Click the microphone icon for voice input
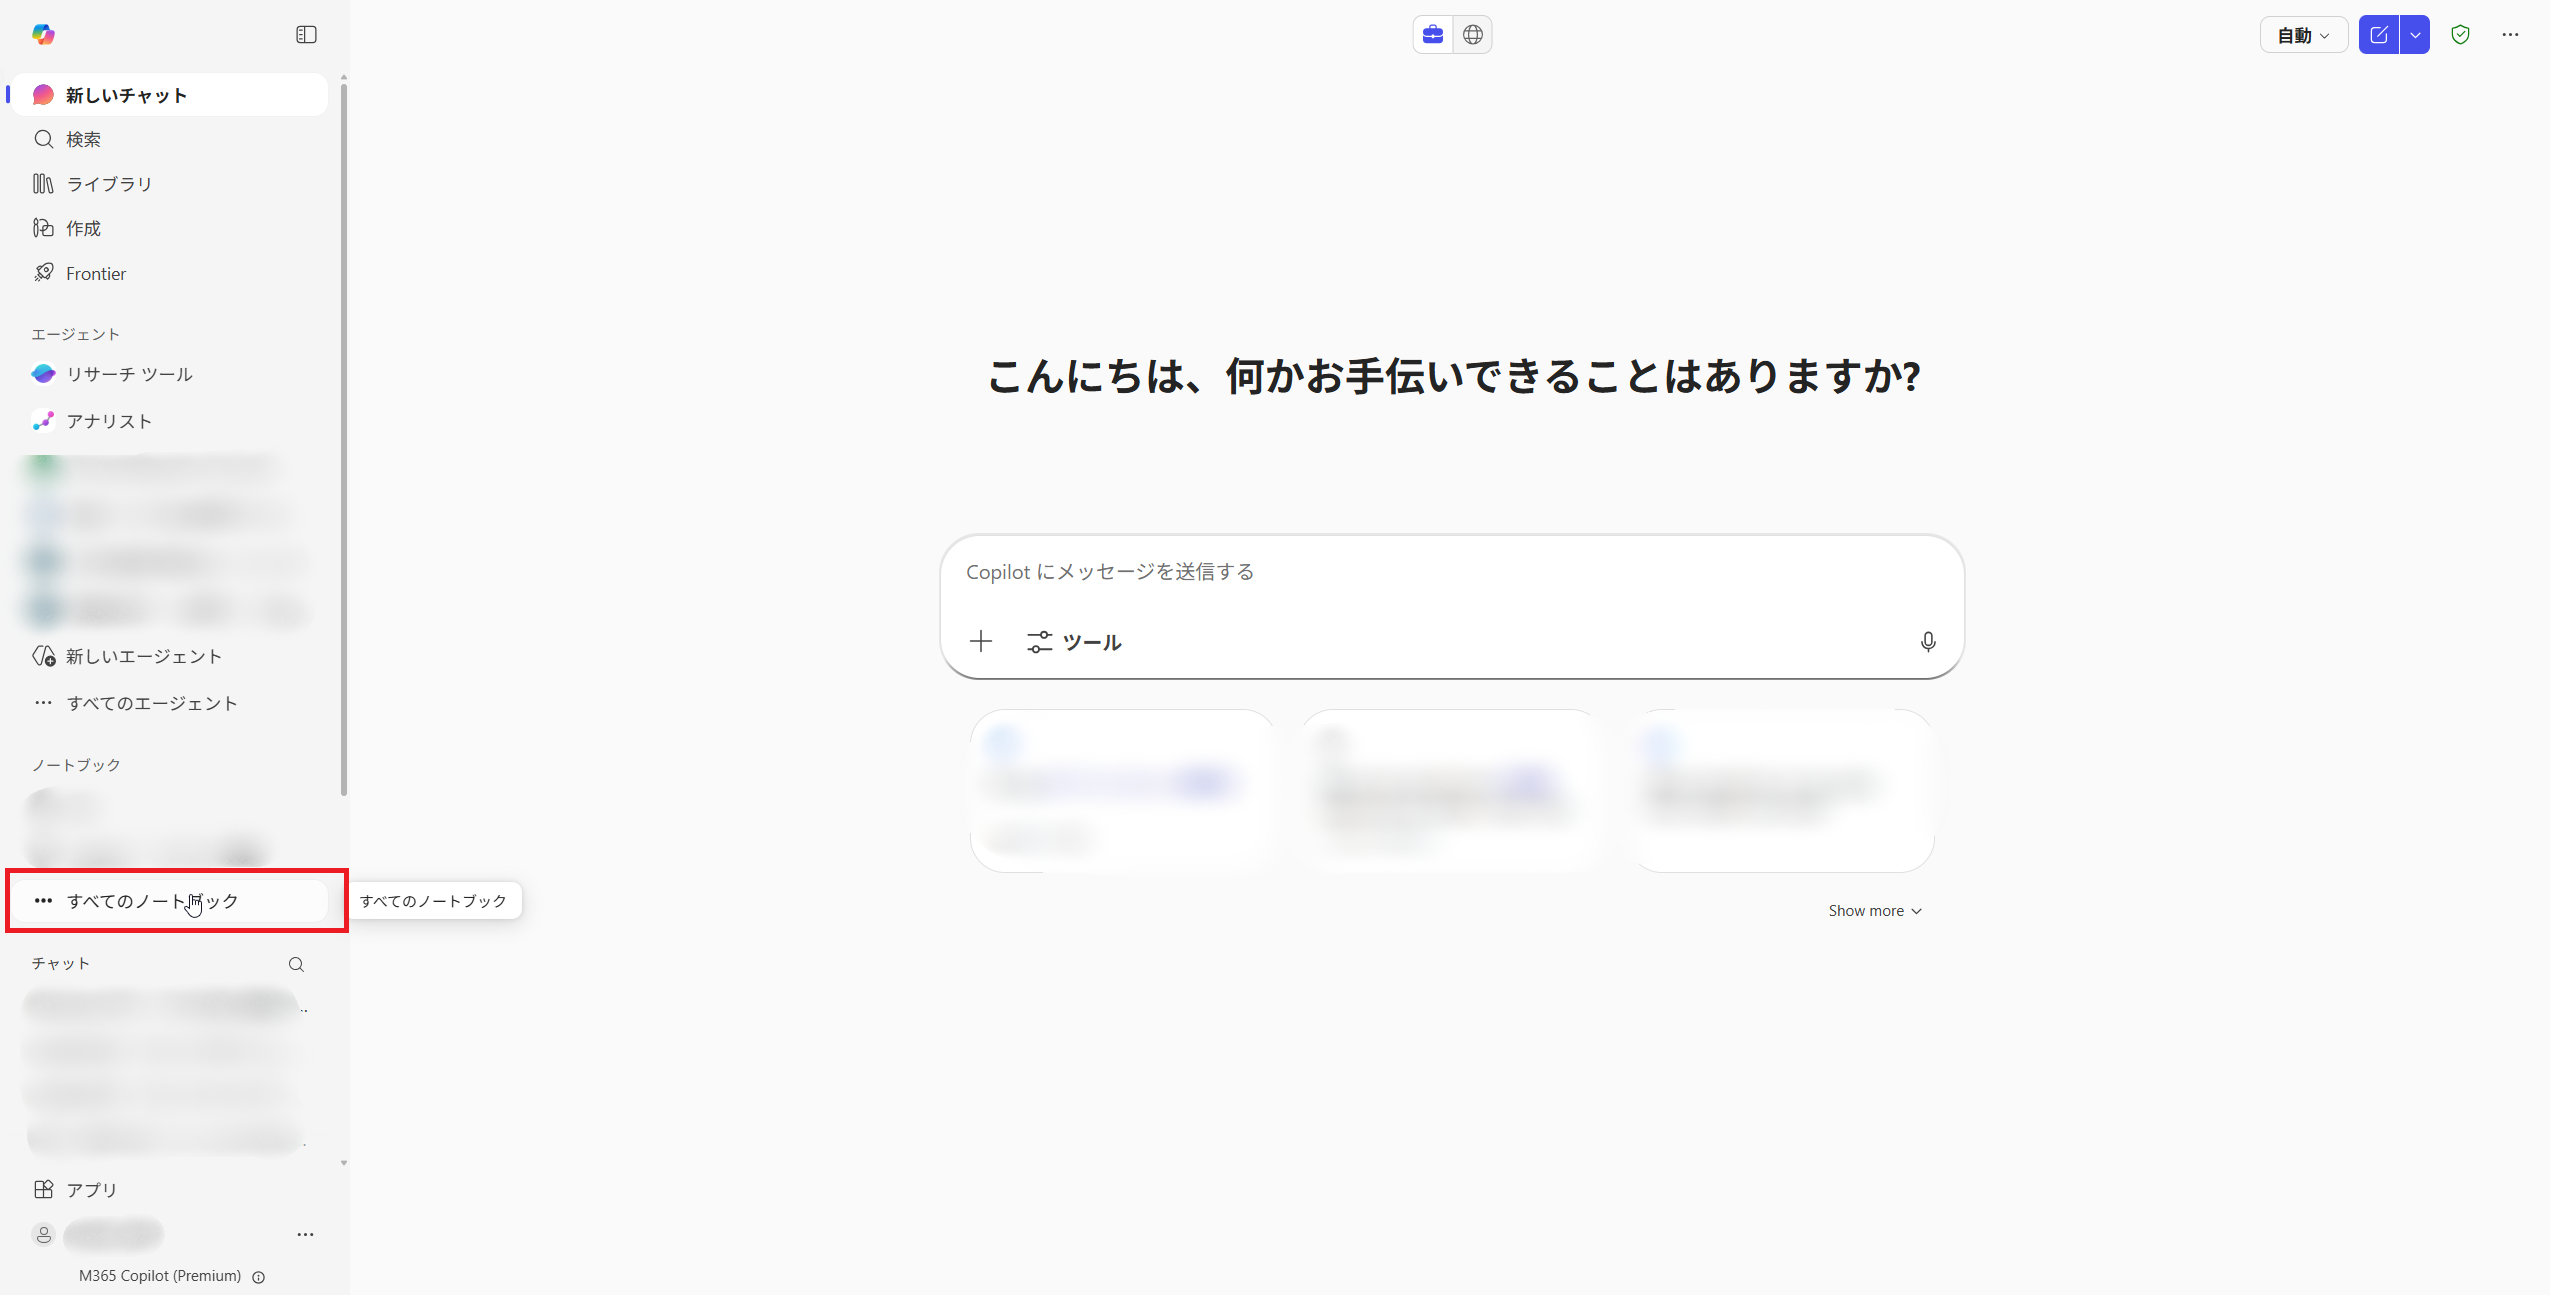This screenshot has width=2550, height=1295. click(1925, 641)
